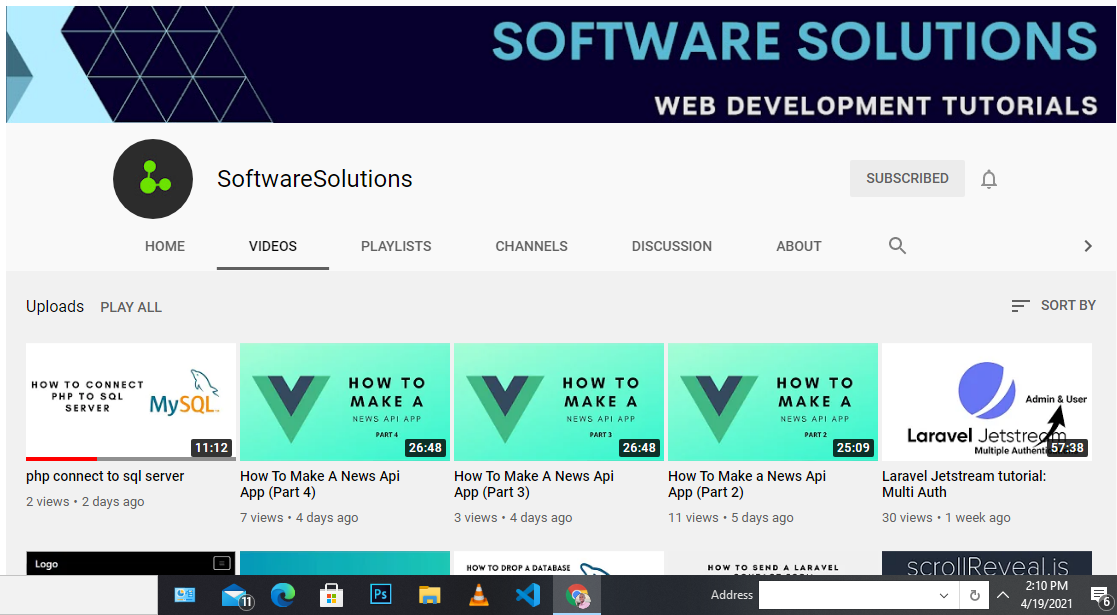Viewport: 1117px width, 615px height.
Task: Open VLC media player from taskbar
Action: [479, 595]
